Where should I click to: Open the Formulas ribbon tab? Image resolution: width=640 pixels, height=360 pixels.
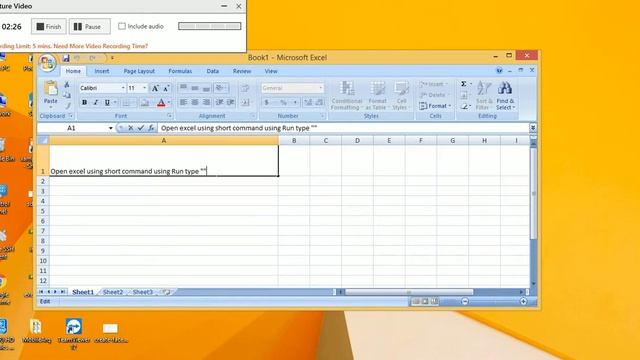180,71
